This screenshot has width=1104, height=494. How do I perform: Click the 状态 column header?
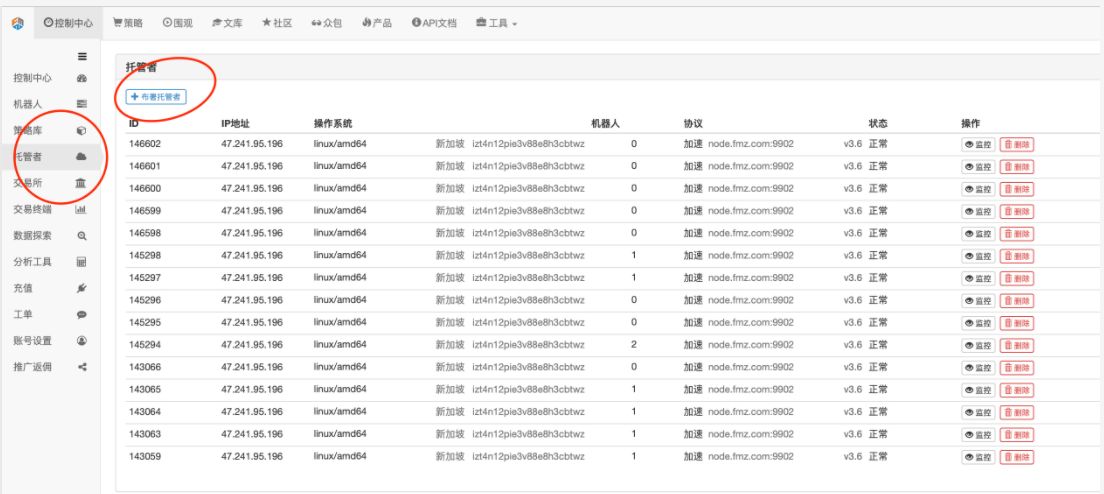click(x=878, y=123)
